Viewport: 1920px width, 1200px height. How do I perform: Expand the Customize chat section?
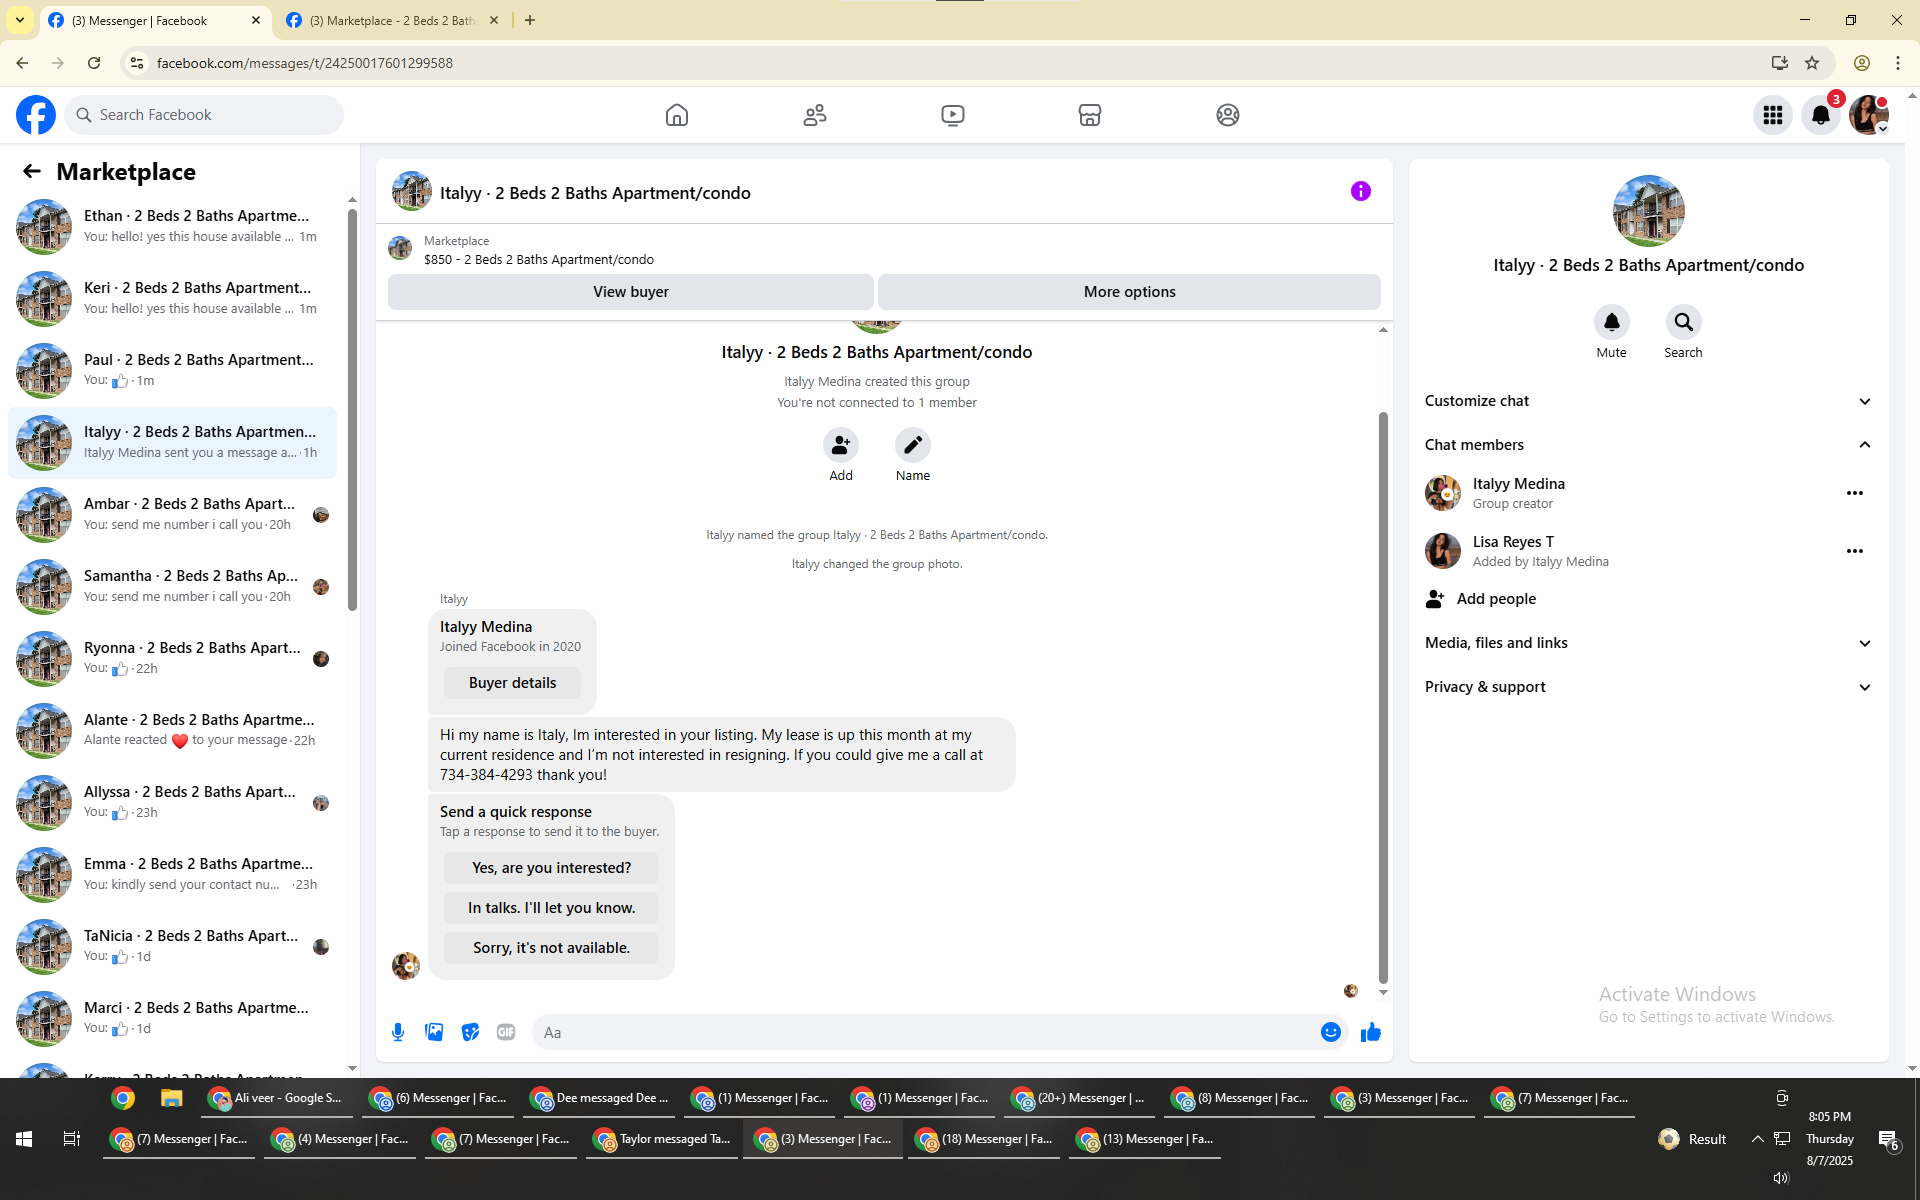point(1649,401)
